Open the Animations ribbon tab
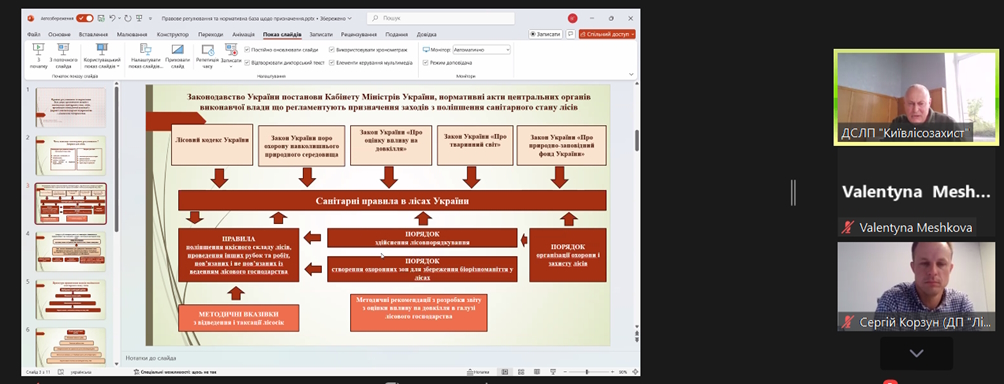The height and width of the screenshot is (384, 1004). tap(243, 35)
